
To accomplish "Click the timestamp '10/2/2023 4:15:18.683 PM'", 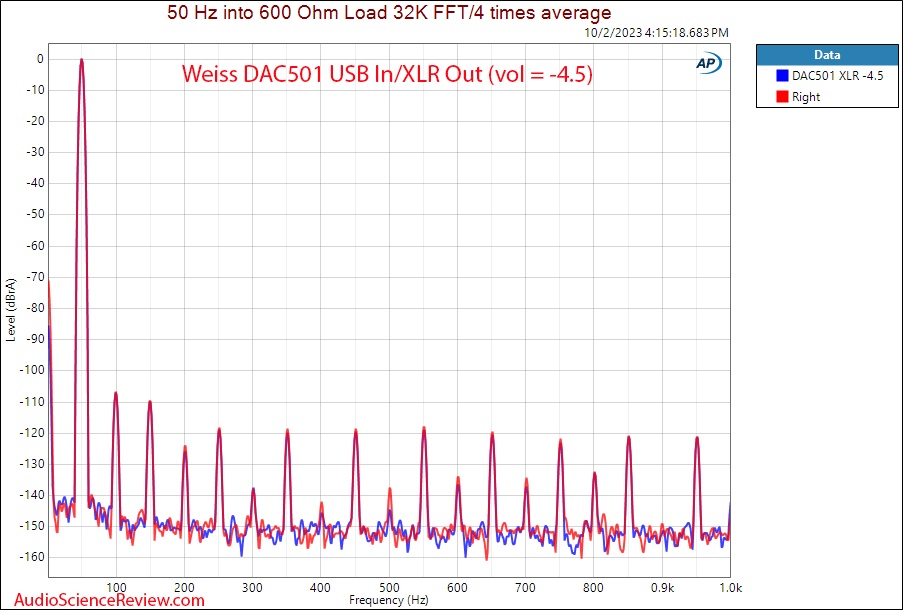I will (x=657, y=33).
